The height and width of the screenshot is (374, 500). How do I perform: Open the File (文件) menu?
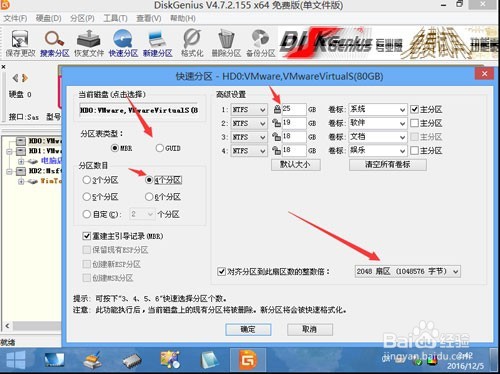pyautogui.click(x=15, y=18)
